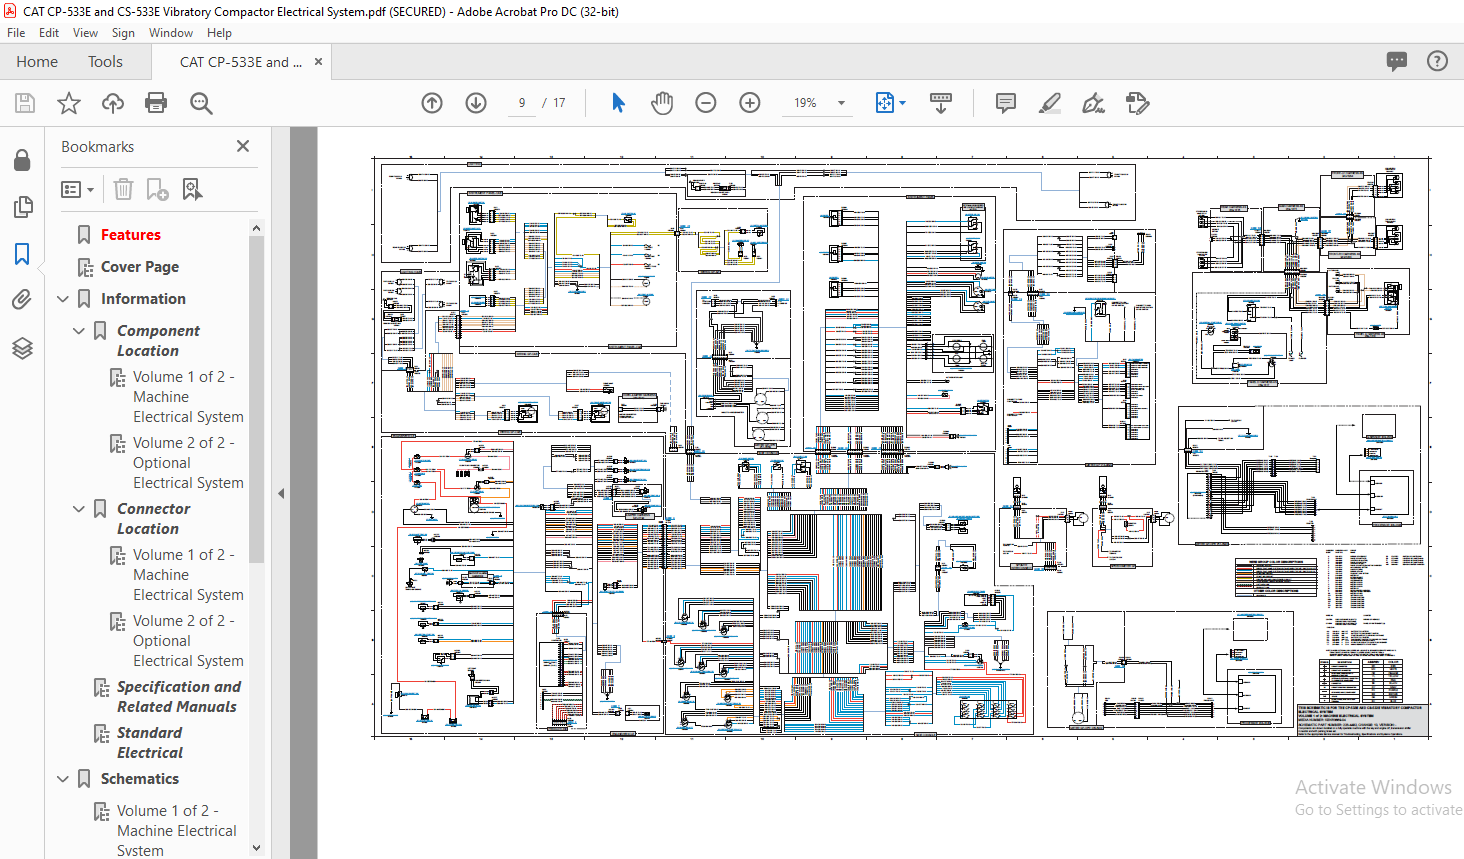
Task: Open the chat notifications icon
Action: pos(1397,61)
